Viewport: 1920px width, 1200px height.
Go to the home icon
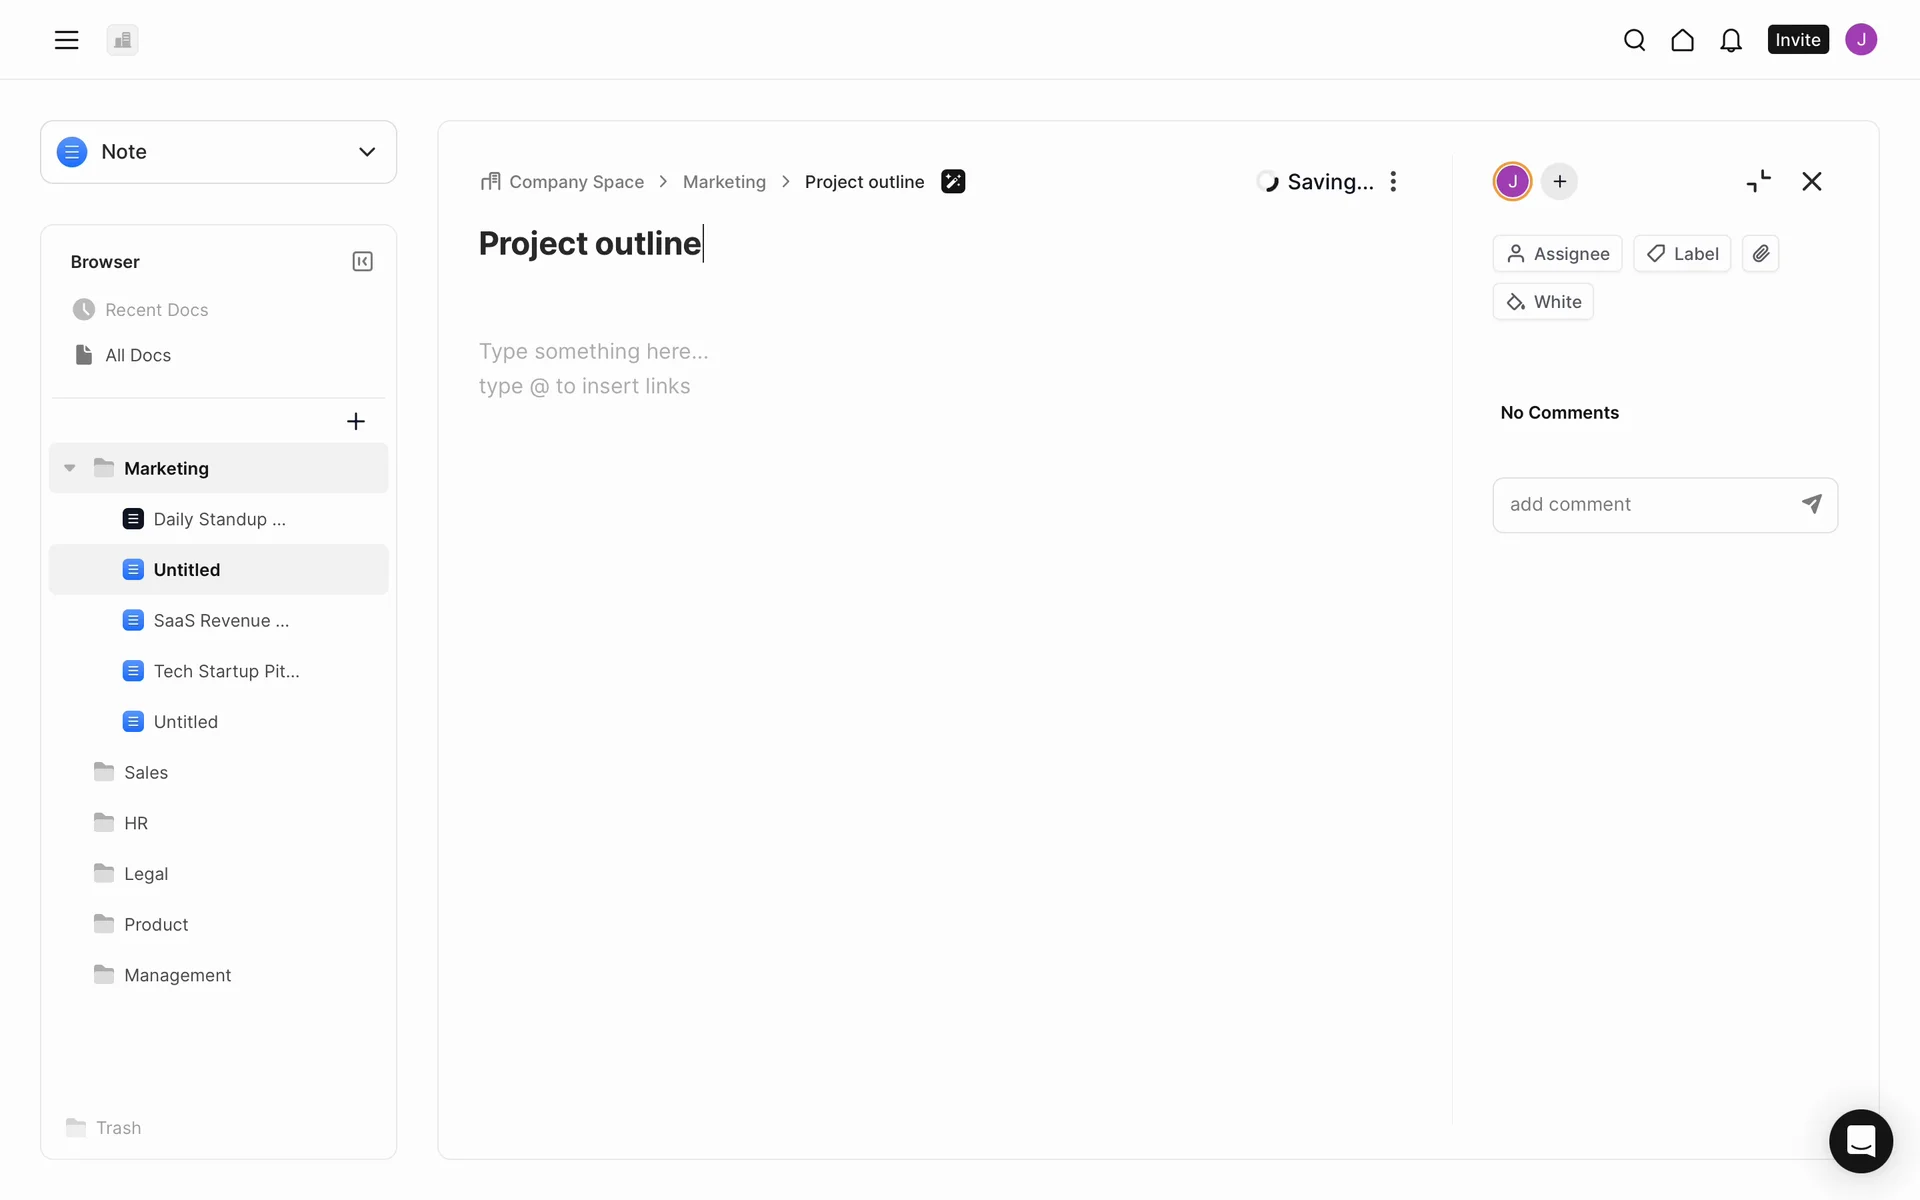tap(1682, 40)
